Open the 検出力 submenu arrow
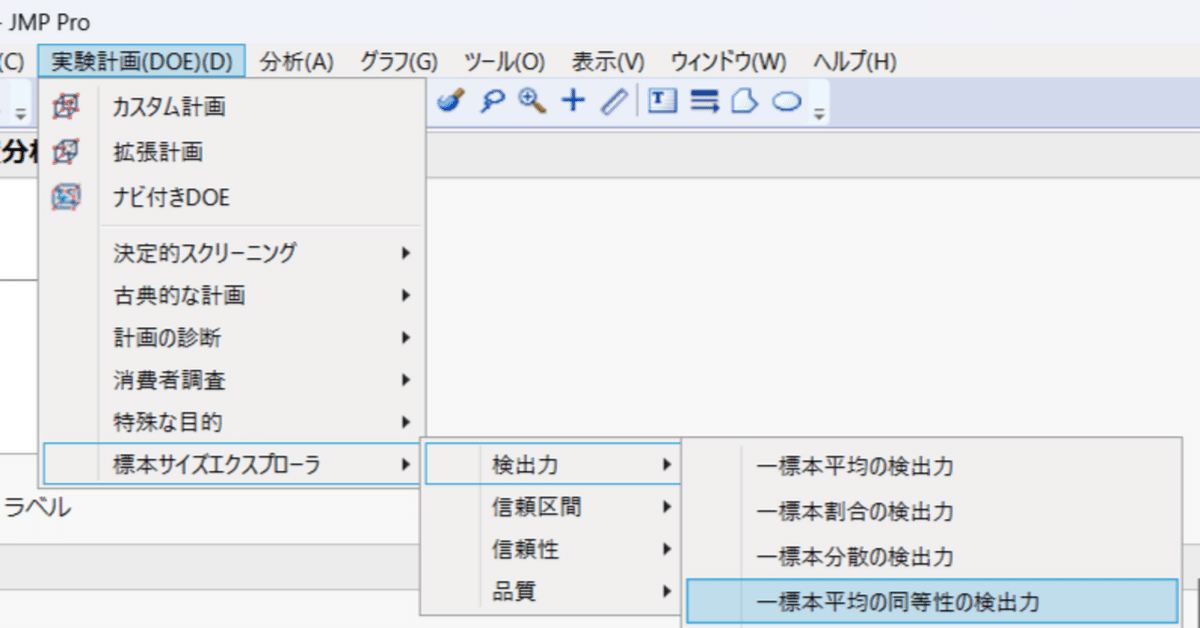 point(669,464)
